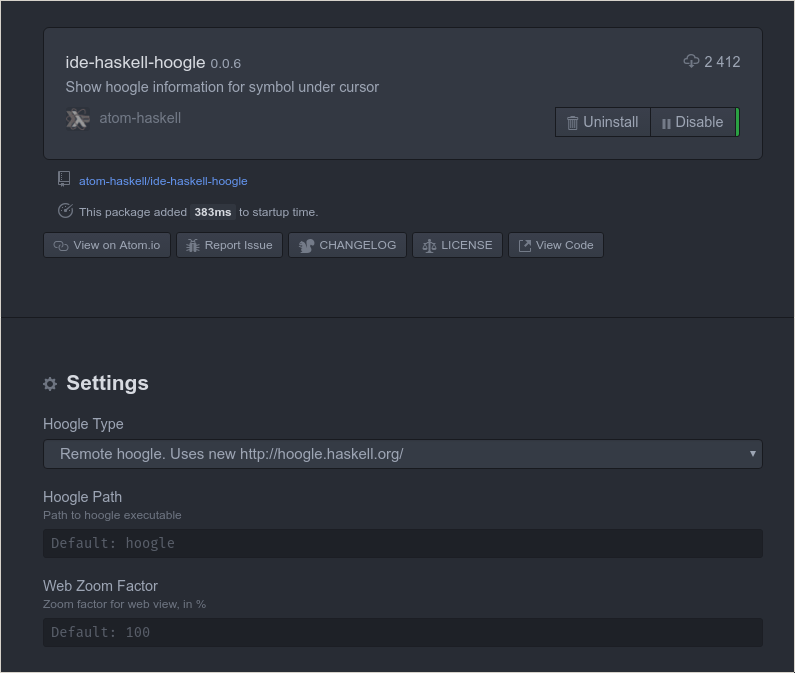Click the Uninstall package button

602,122
